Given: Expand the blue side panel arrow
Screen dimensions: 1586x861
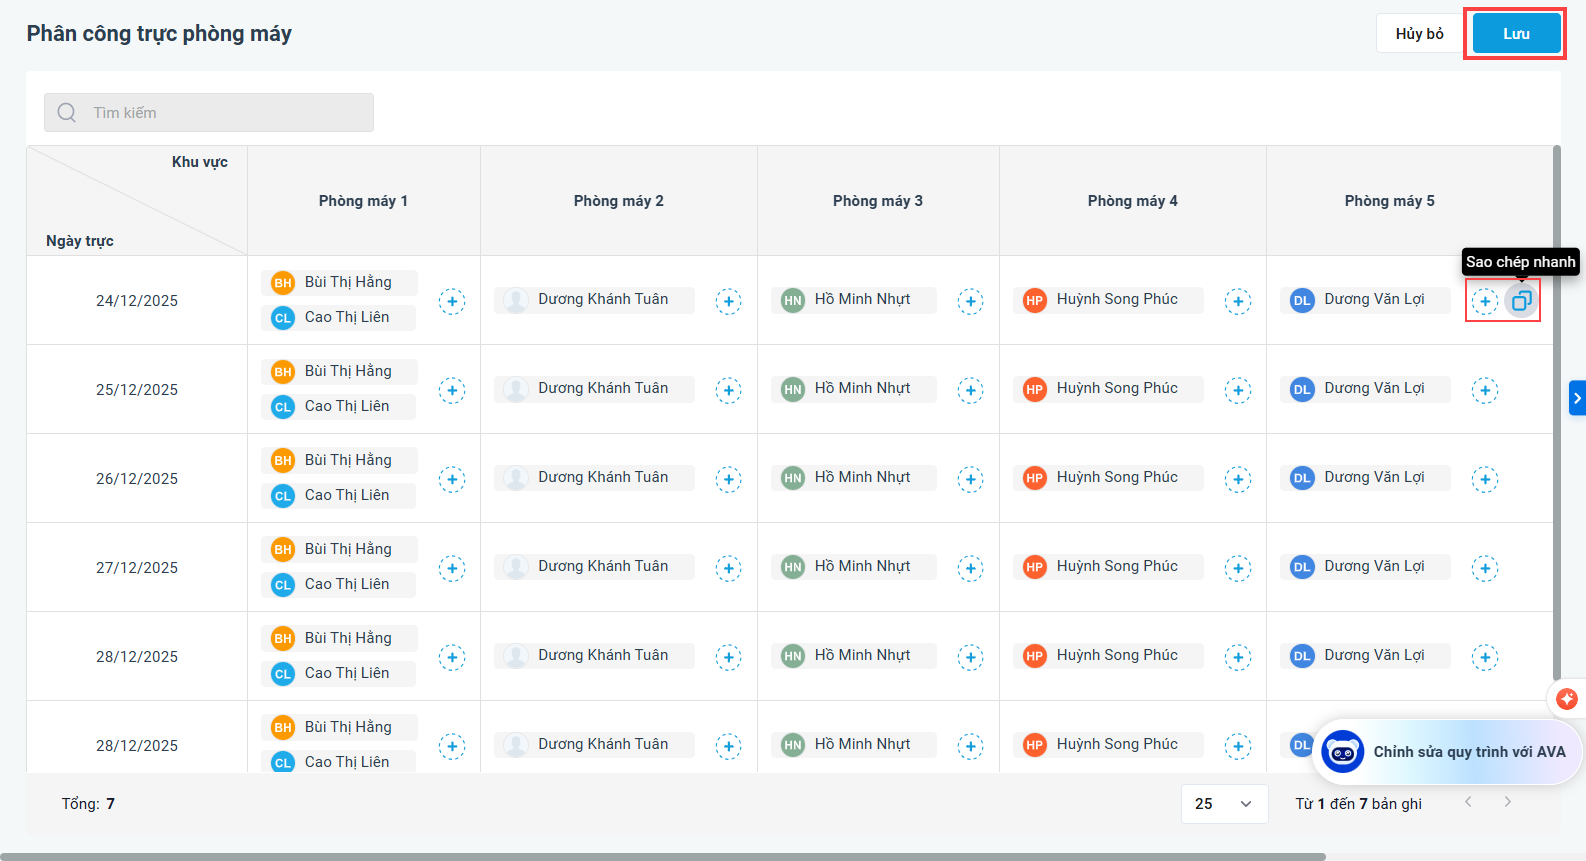Looking at the screenshot, I should click(x=1577, y=398).
